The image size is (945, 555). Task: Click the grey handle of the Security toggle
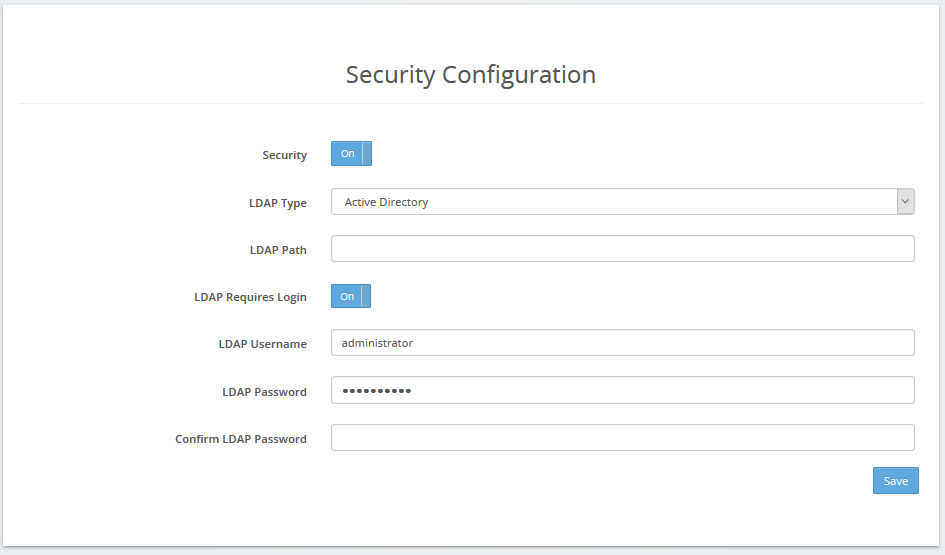367,154
